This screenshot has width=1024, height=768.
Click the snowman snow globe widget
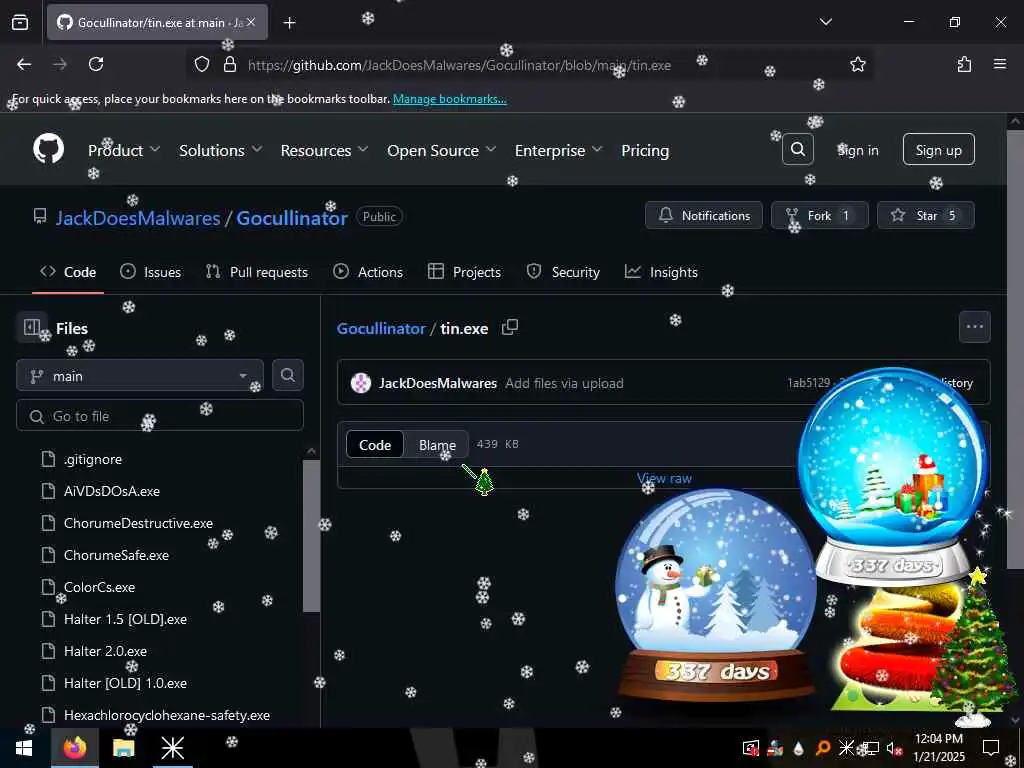coord(717,593)
